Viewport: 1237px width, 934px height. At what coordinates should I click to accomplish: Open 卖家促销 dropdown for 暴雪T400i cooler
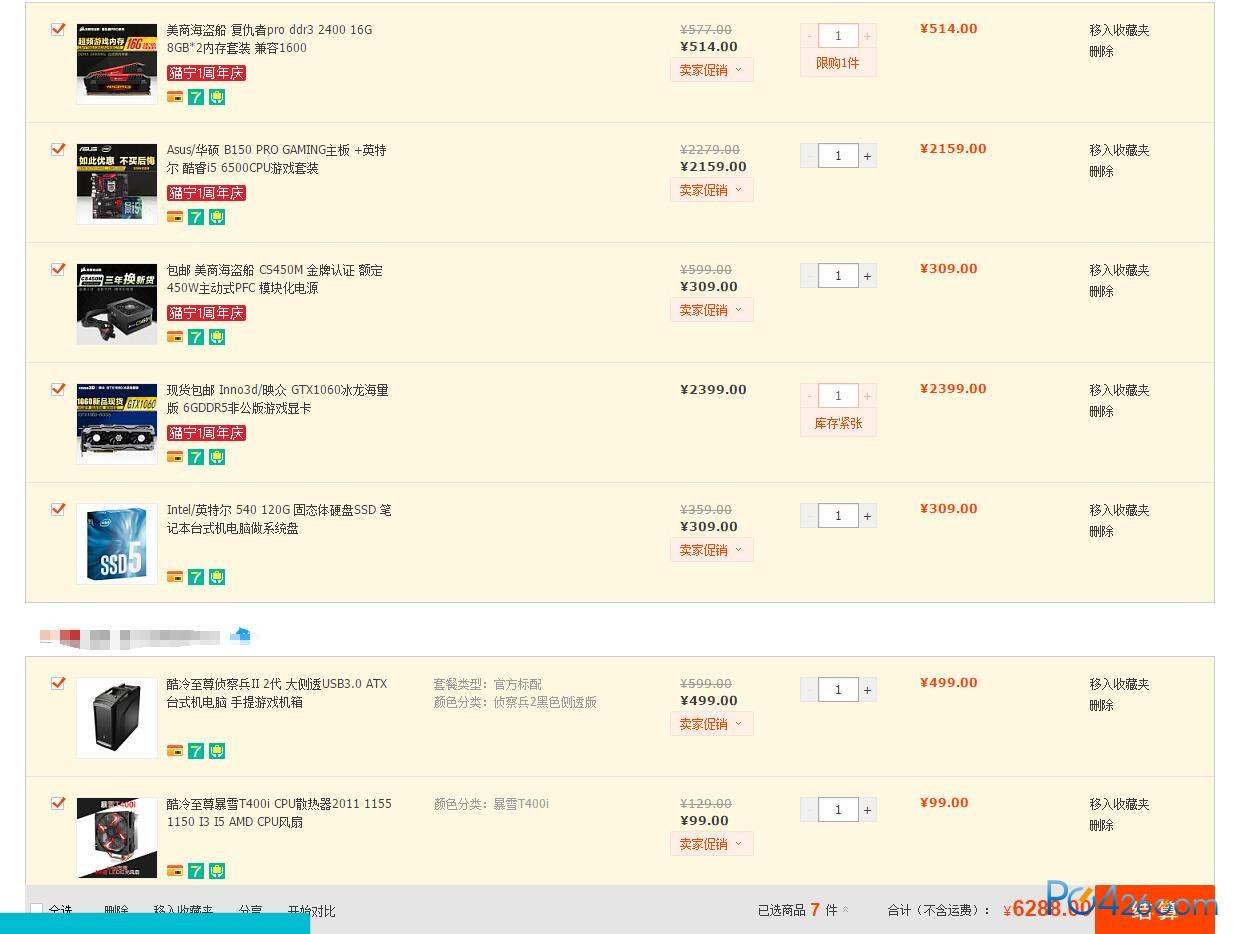tap(711, 844)
